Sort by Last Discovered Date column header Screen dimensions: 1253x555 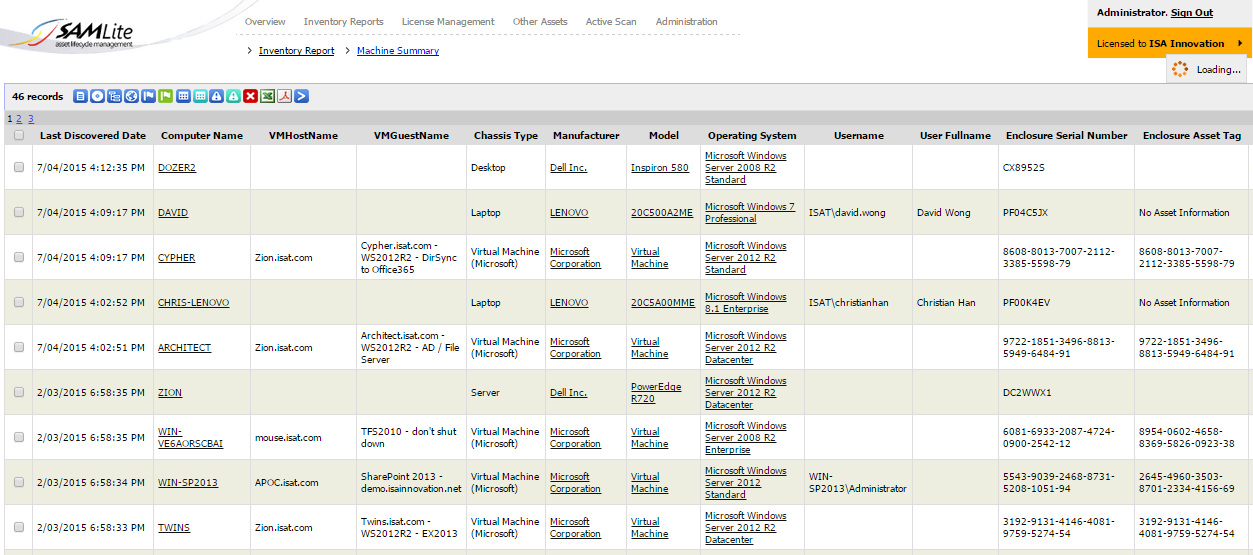click(x=93, y=136)
